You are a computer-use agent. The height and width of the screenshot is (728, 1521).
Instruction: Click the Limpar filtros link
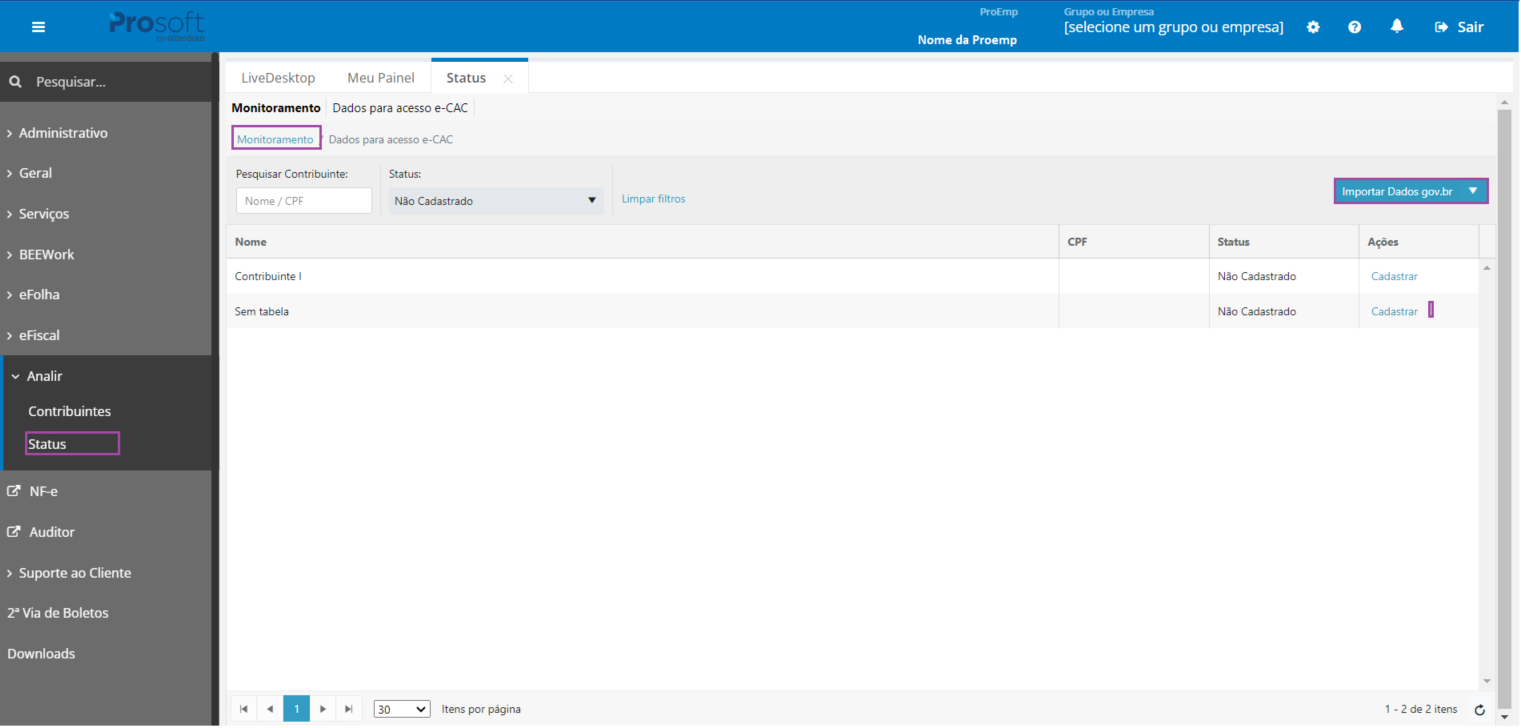click(654, 199)
